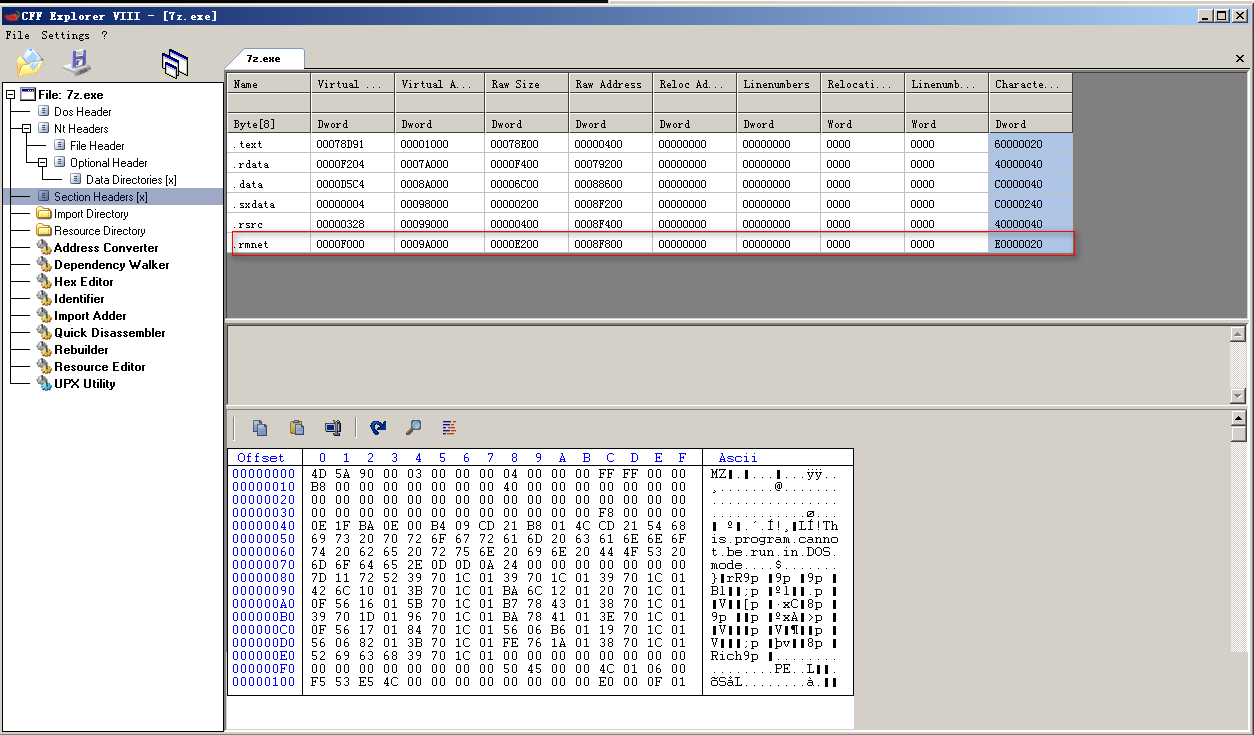Click hex offset row 00000040
This screenshot has width=1254, height=735.
[x=264, y=526]
